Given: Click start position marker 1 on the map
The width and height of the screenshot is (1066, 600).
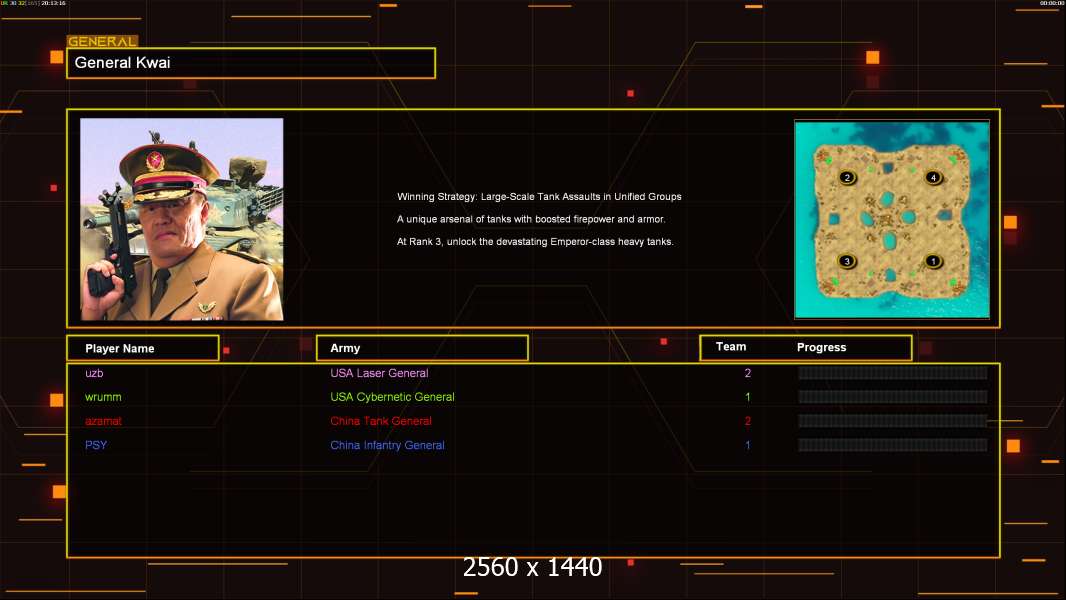Looking at the screenshot, I should point(933,261).
